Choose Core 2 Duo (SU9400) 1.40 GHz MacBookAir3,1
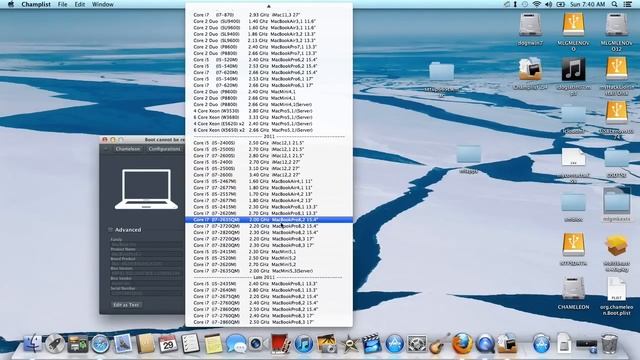640x360 pixels. [x=269, y=21]
